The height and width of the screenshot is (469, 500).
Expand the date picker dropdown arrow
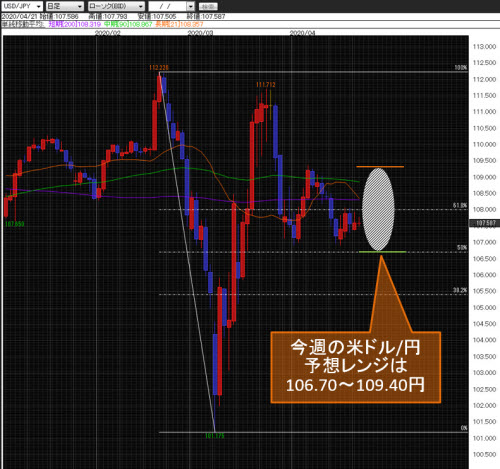[x=190, y=6]
